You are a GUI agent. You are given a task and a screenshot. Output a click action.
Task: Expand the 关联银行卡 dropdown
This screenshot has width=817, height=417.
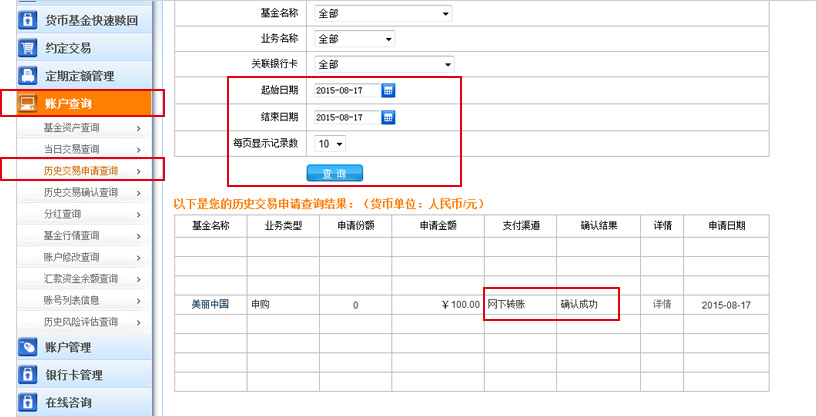[x=384, y=64]
